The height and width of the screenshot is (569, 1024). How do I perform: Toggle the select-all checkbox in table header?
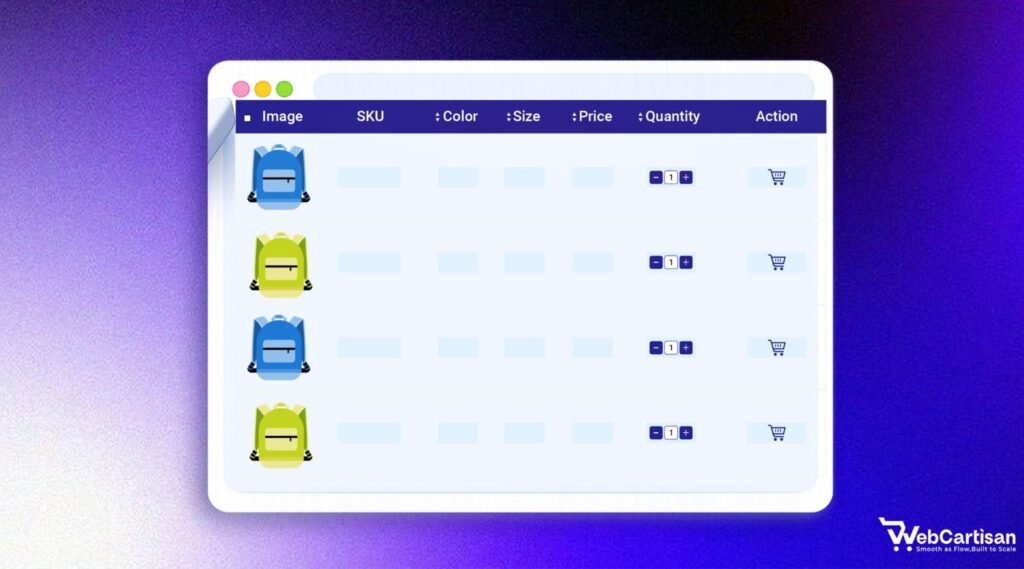(x=248, y=118)
